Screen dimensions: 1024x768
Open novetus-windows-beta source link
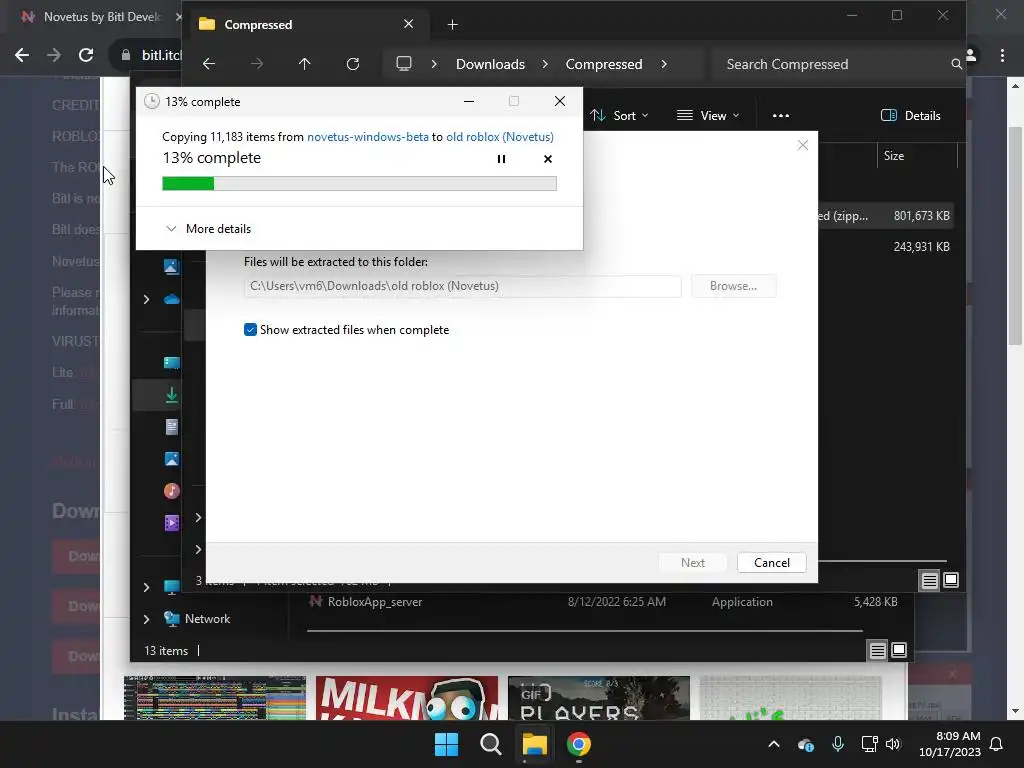[x=368, y=136]
